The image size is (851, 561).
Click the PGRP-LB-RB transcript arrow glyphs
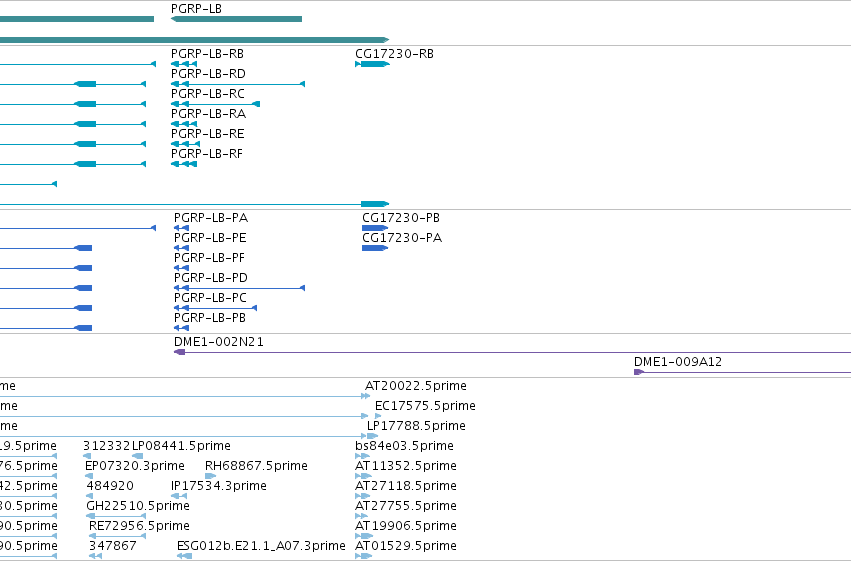click(x=184, y=64)
